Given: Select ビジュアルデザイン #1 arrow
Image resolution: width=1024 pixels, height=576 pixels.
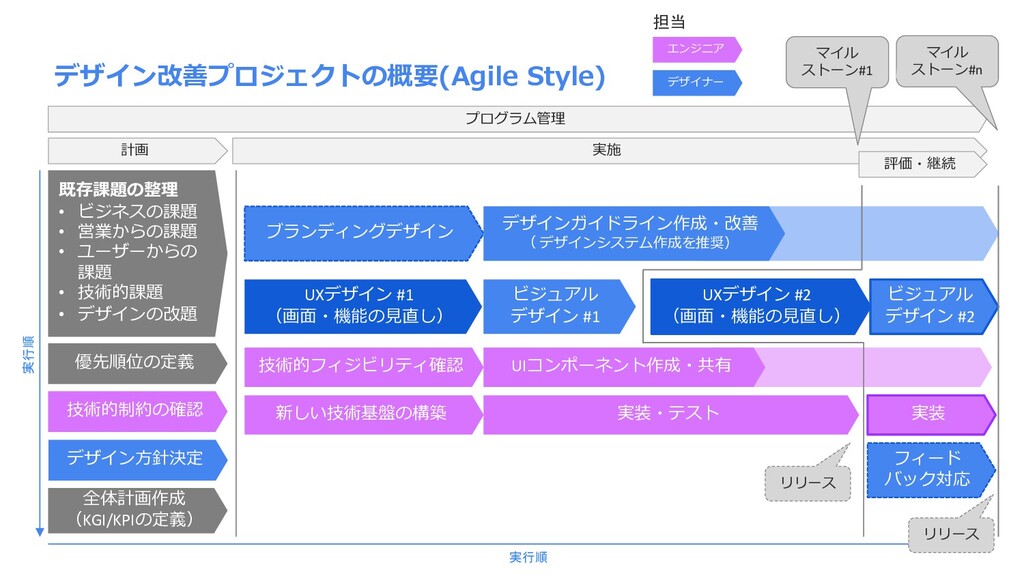Looking at the screenshot, I should pos(559,306).
